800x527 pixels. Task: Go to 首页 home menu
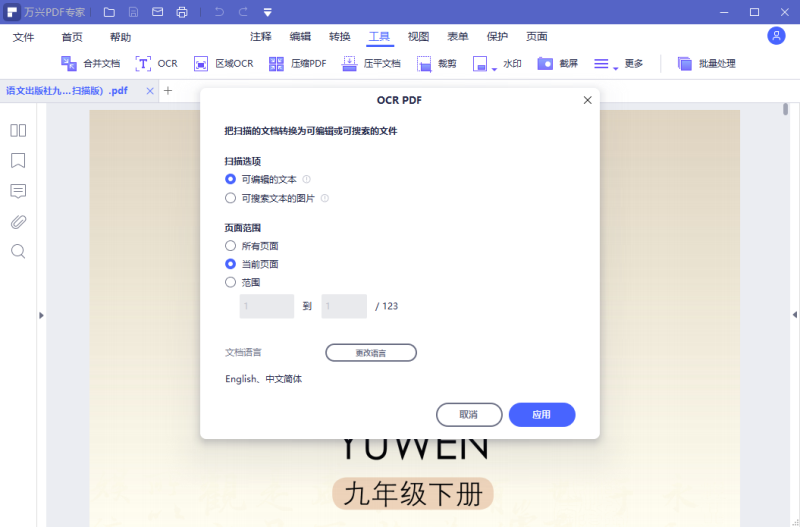tap(72, 37)
